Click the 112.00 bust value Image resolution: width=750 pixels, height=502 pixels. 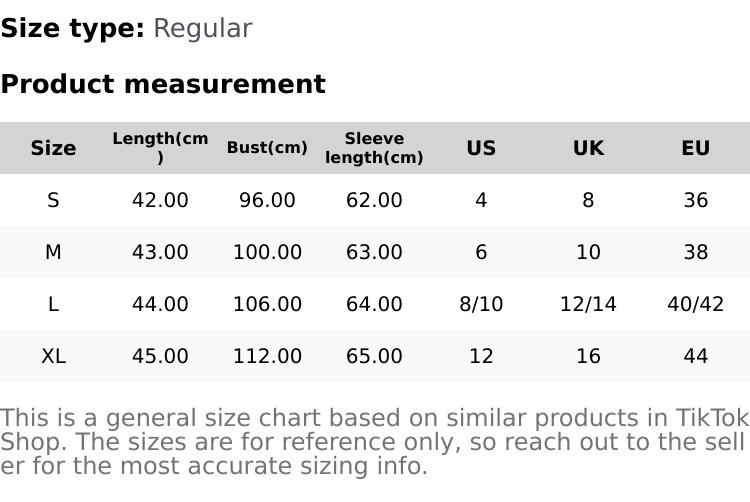[267, 356]
